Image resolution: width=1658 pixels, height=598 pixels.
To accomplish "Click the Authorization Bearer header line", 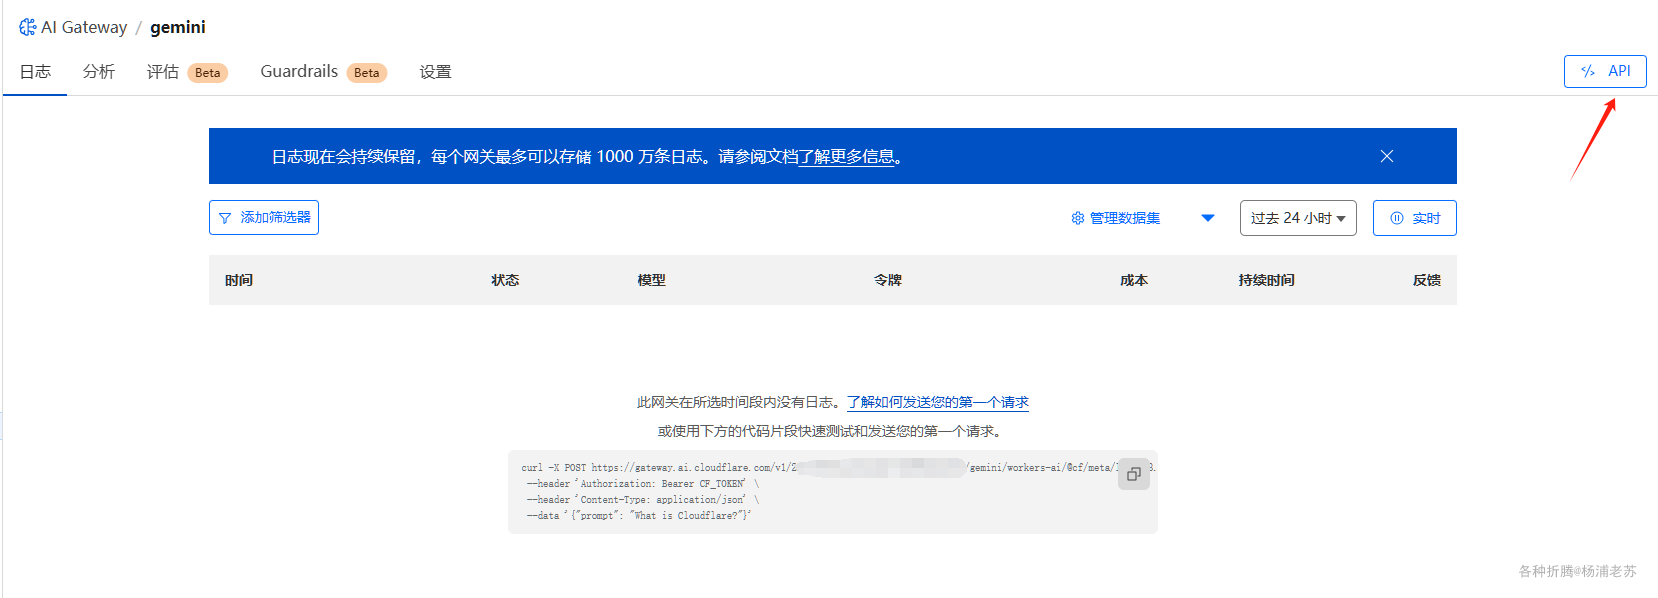I will pyautogui.click(x=642, y=484).
